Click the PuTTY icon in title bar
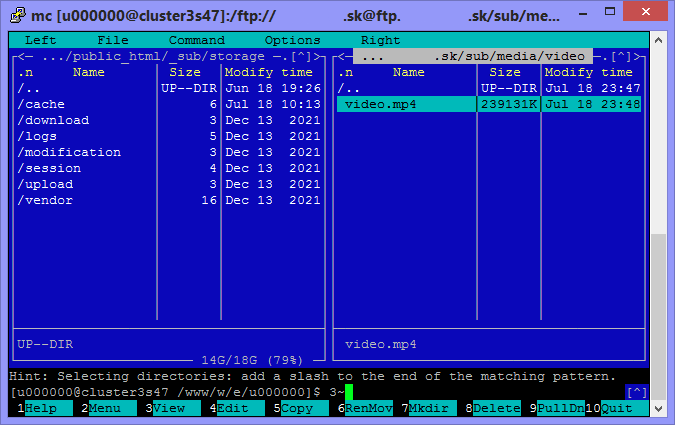 (16, 13)
